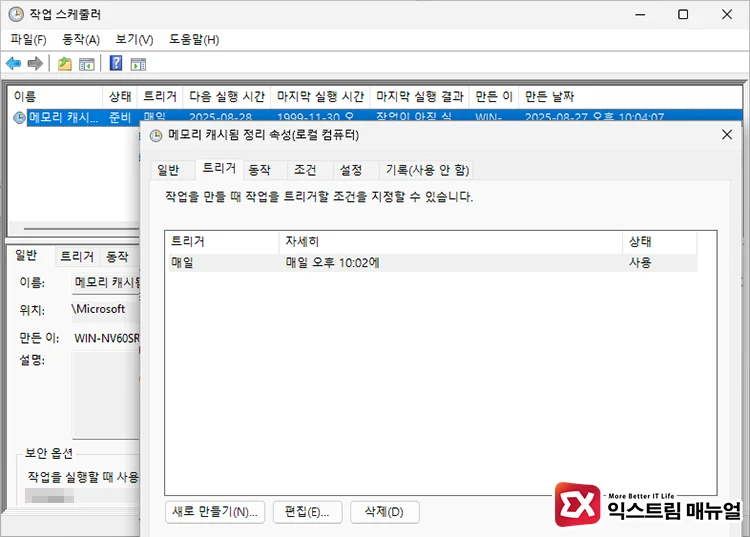750x537 pixels.
Task: Sort by 상태 column header in task list
Action: [x=120, y=97]
